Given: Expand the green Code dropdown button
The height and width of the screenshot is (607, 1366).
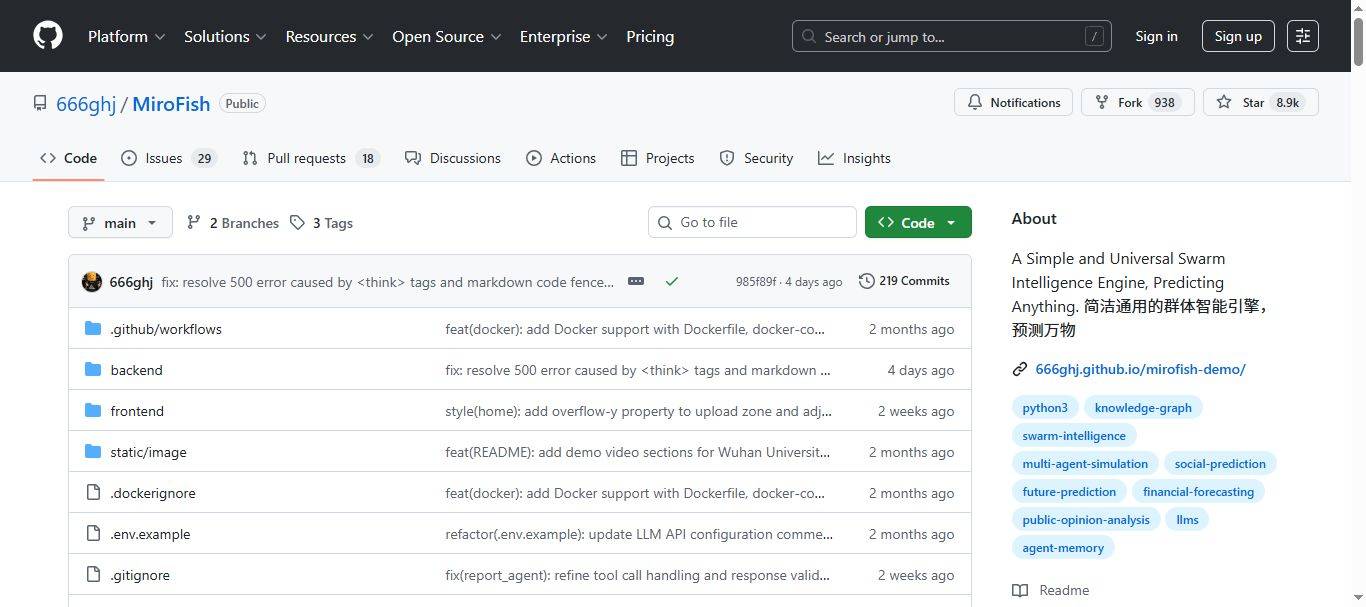Looking at the screenshot, I should [917, 223].
